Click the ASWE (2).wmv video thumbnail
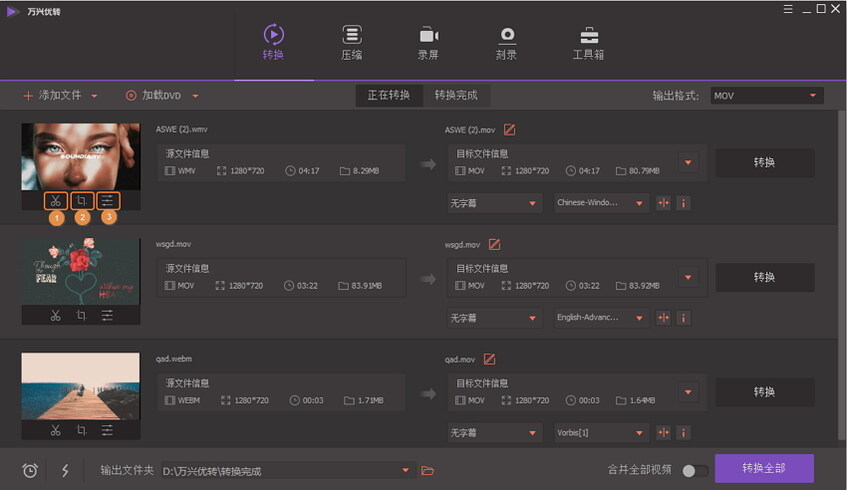847x490 pixels. [80, 157]
